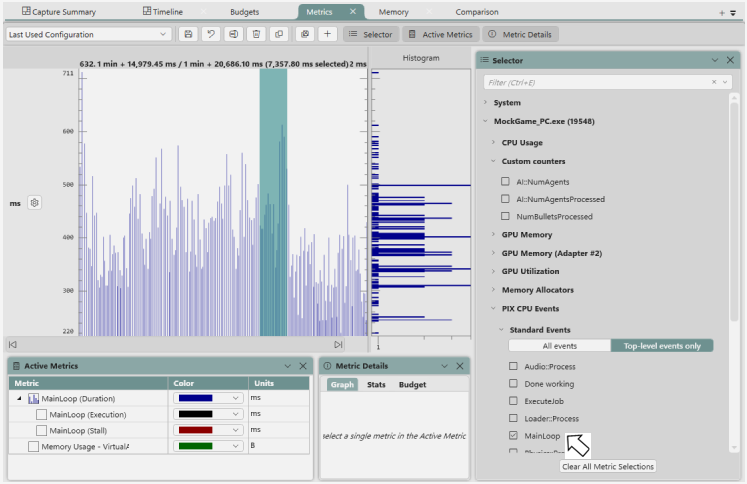Close the Metrics tab
The width and height of the screenshot is (747, 484).
click(353, 11)
